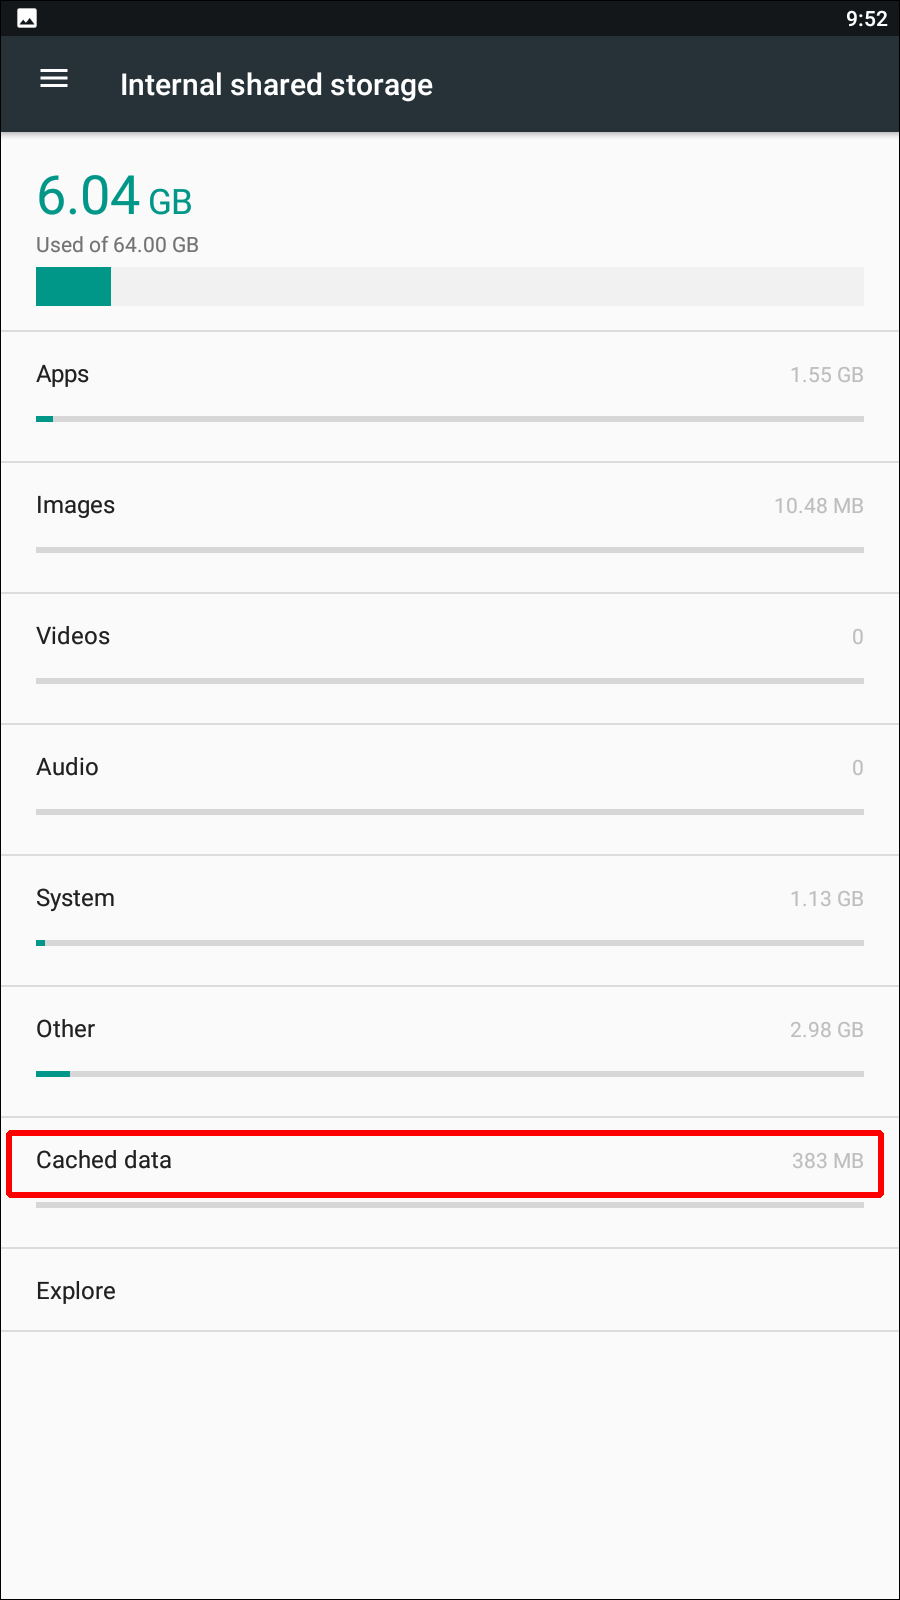Click the Internal shared storage title

pyautogui.click(x=277, y=84)
